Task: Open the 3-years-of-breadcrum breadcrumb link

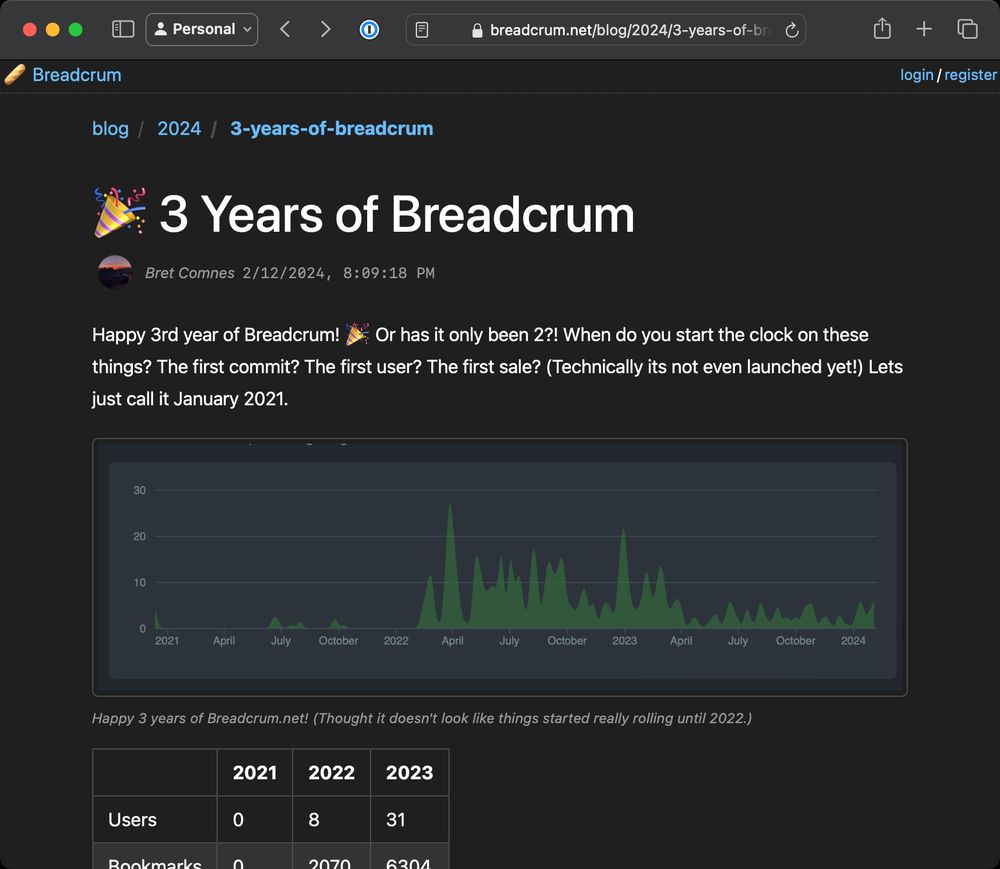Action: pos(332,128)
